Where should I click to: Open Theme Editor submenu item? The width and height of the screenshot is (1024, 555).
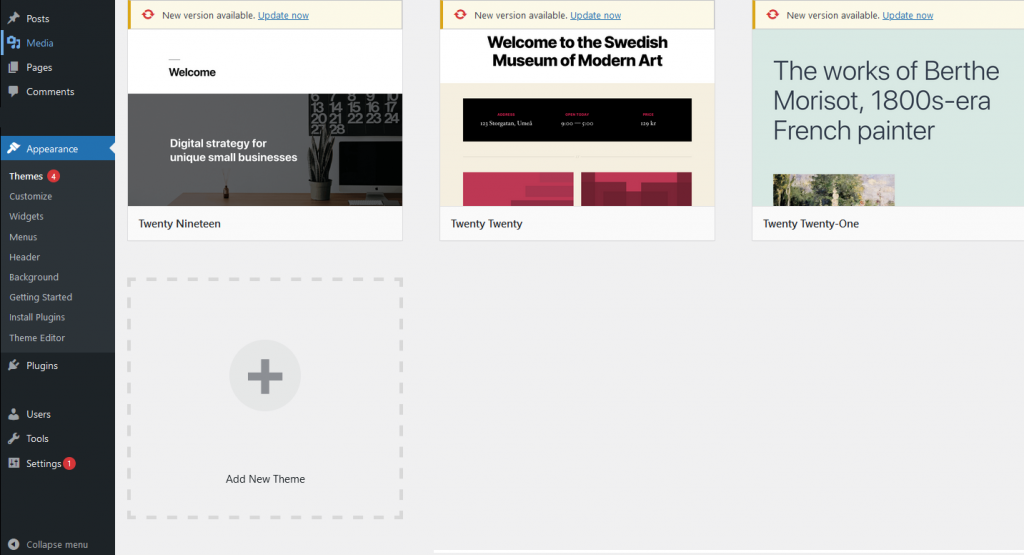(37, 338)
